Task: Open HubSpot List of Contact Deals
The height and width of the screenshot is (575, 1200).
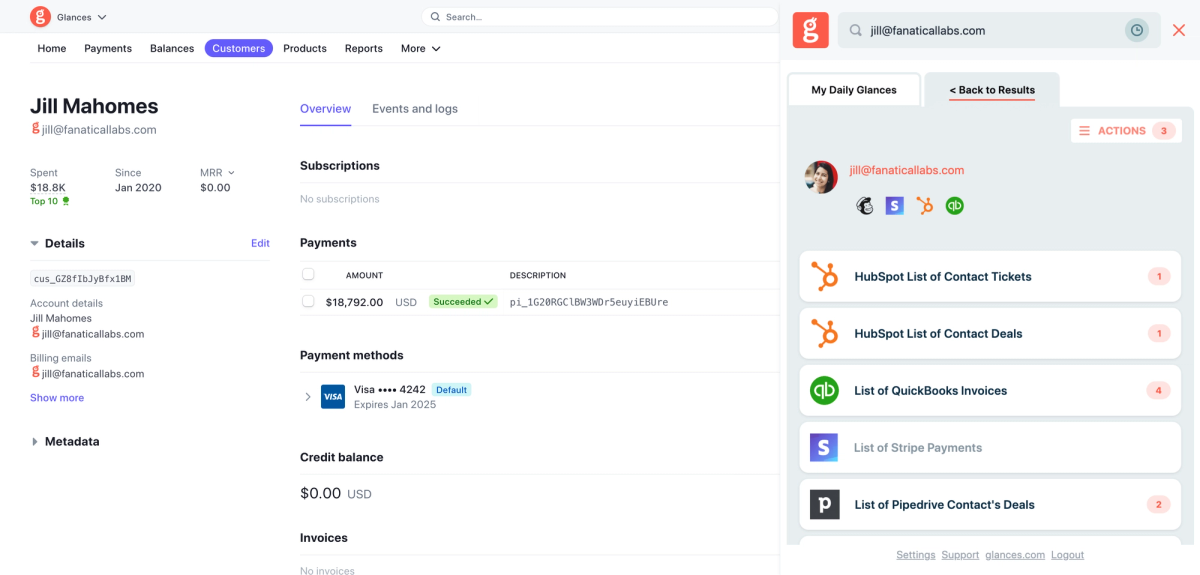Action: 990,334
